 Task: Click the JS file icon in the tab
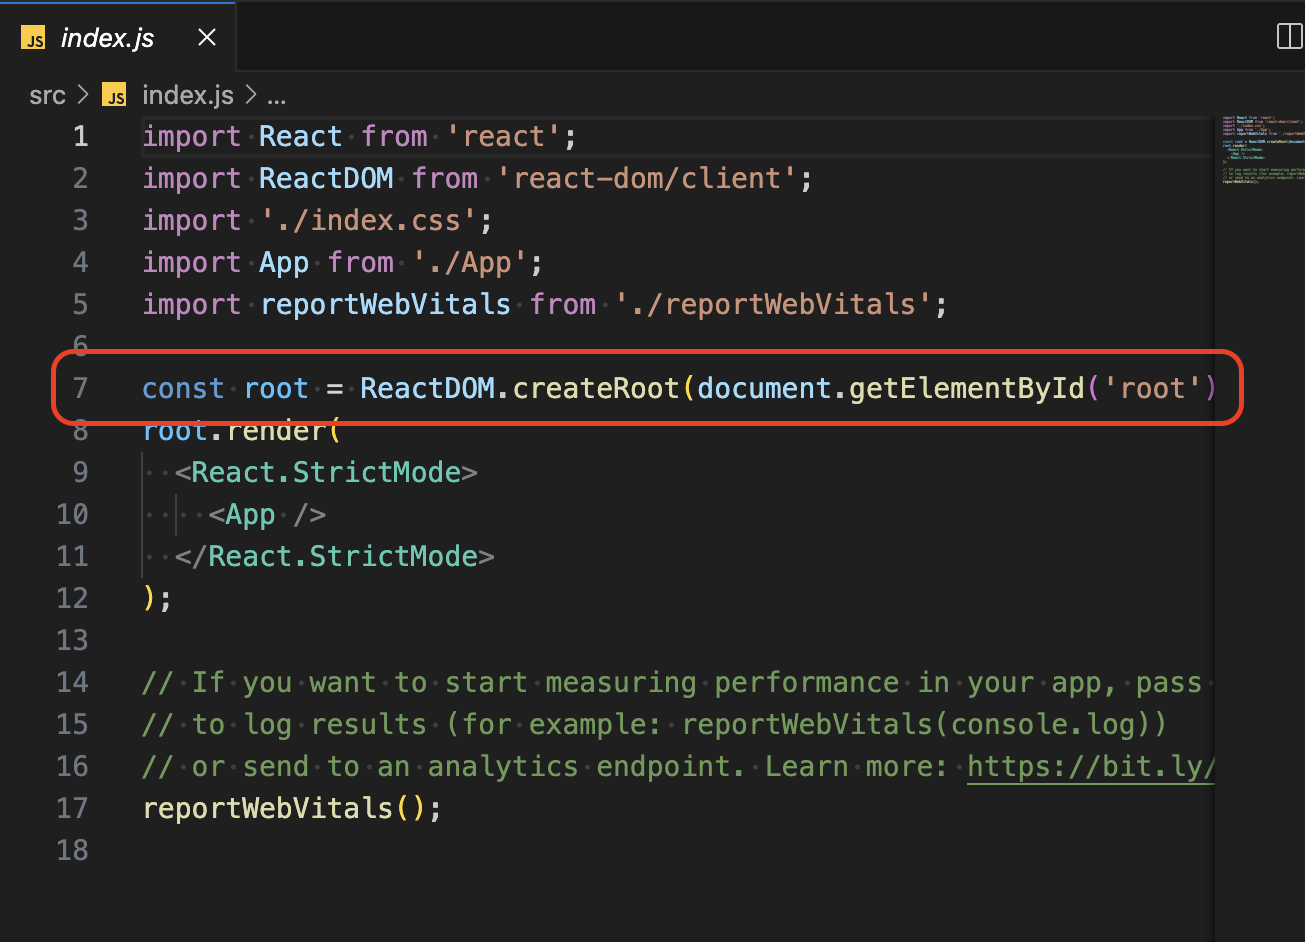point(34,39)
